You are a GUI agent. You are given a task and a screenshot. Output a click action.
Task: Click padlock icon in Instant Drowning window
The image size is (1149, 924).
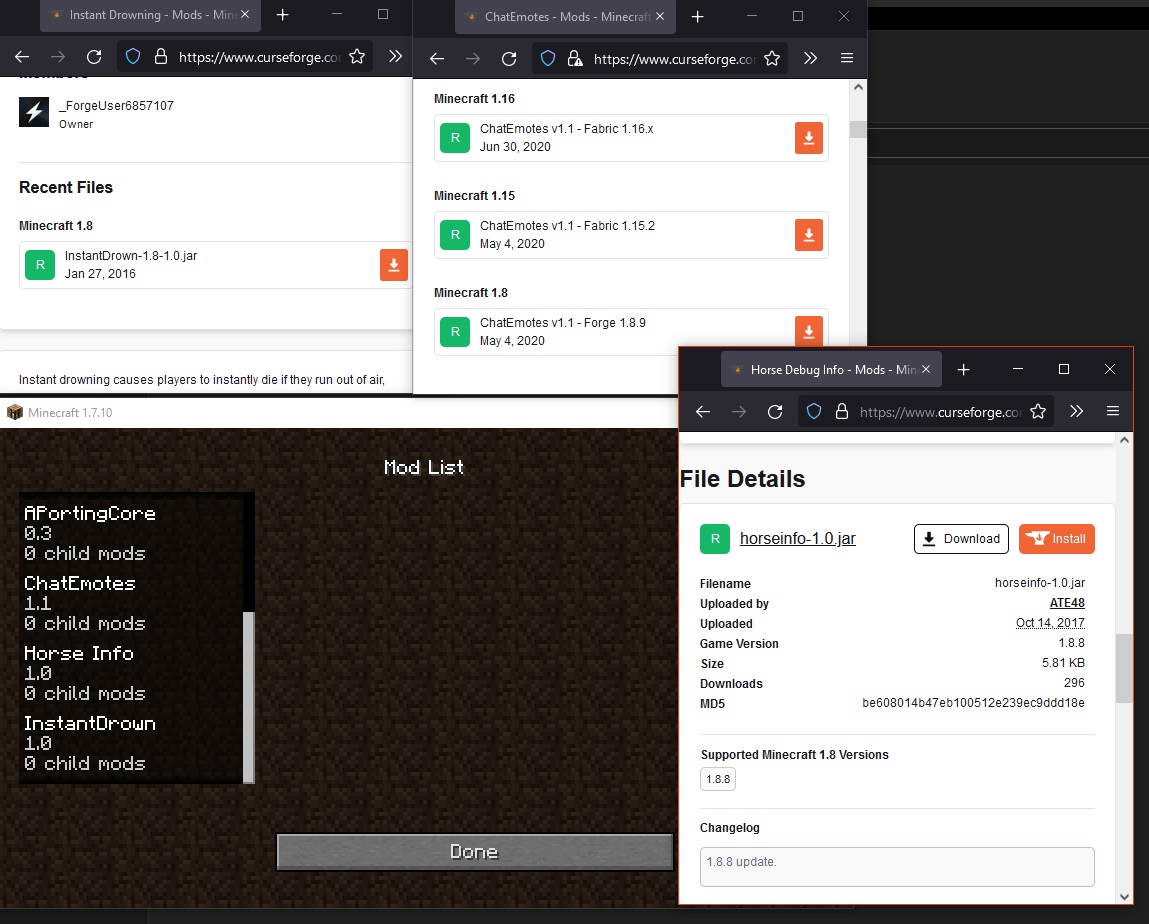[x=160, y=56]
